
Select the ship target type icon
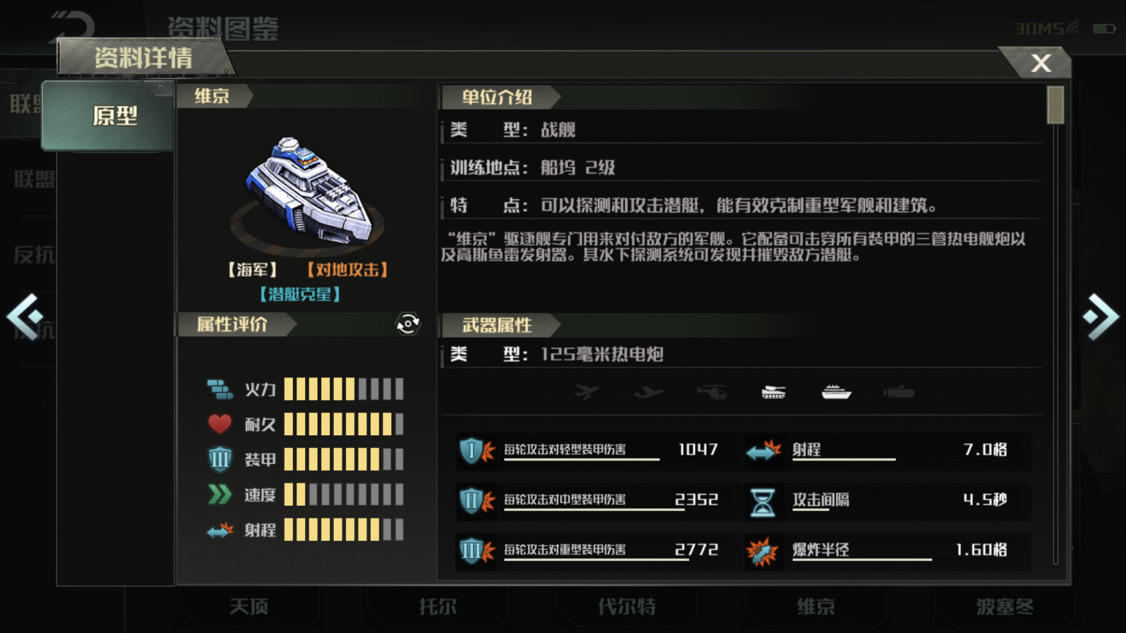[837, 392]
